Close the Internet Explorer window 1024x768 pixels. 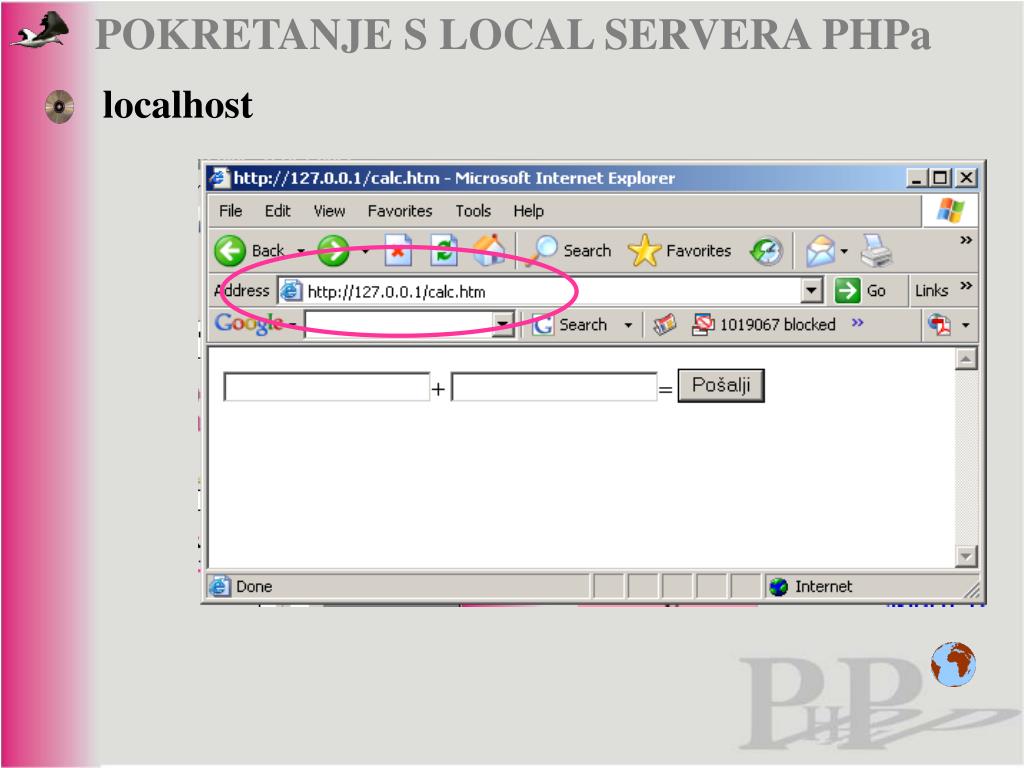click(x=967, y=178)
